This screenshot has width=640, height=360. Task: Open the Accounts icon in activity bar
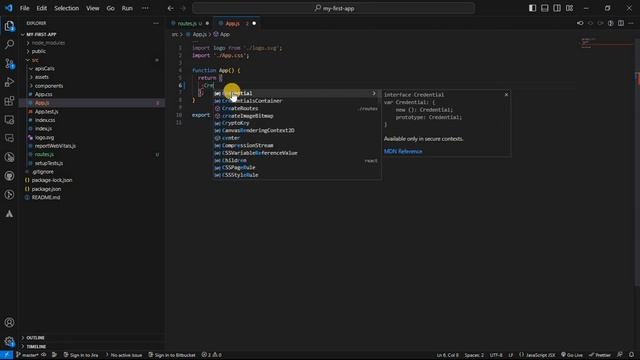(9, 322)
